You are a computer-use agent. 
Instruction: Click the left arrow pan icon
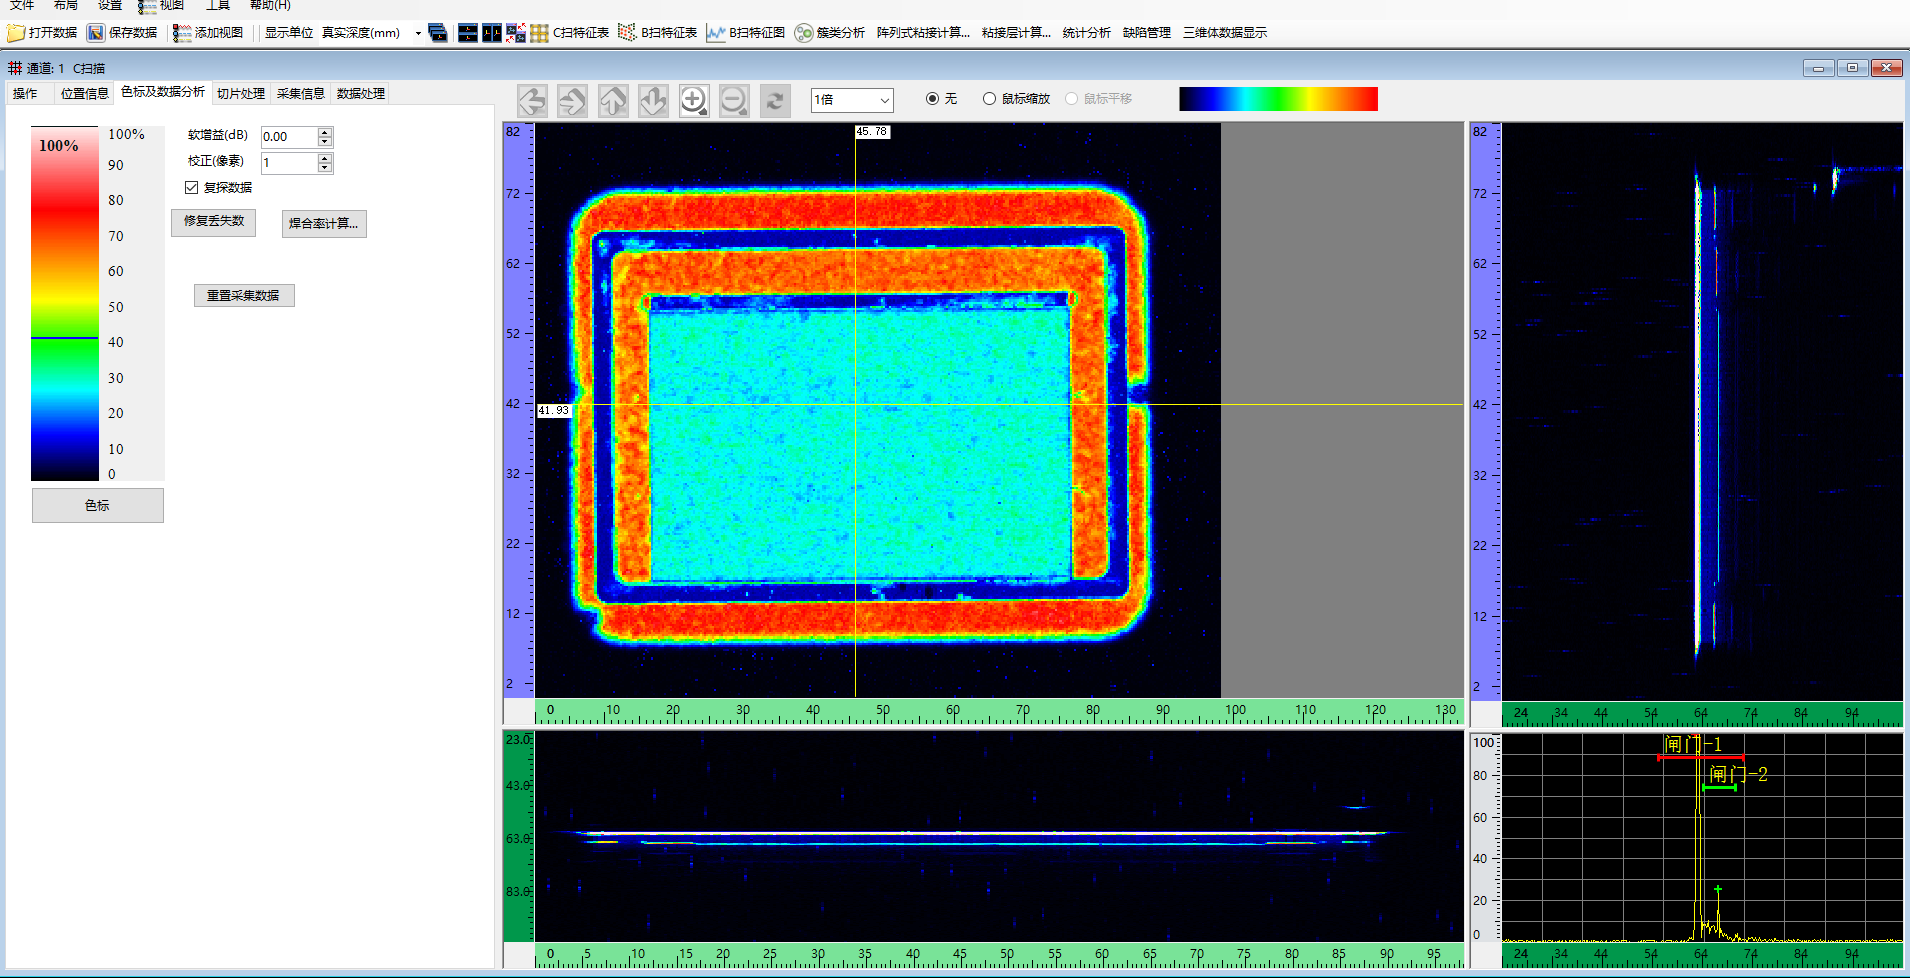pyautogui.click(x=532, y=100)
